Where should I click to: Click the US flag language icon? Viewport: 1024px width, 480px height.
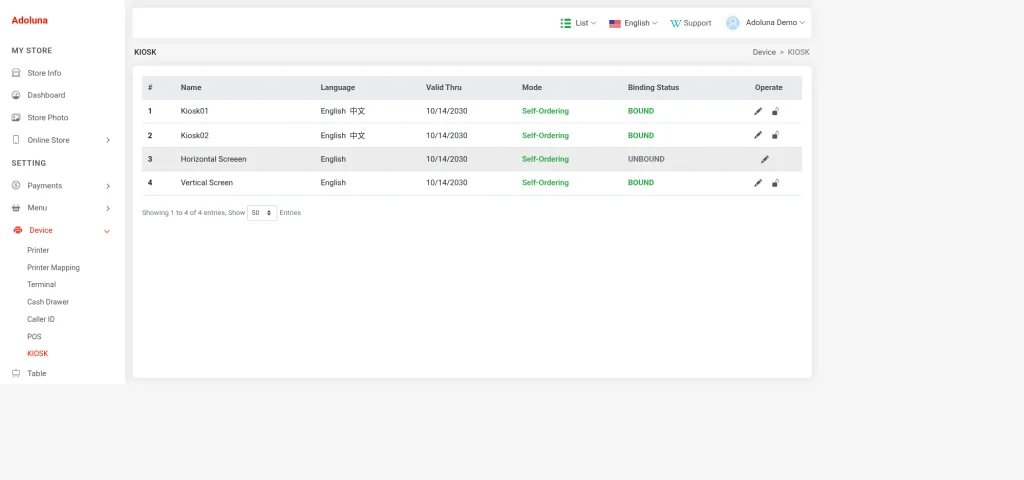point(615,24)
